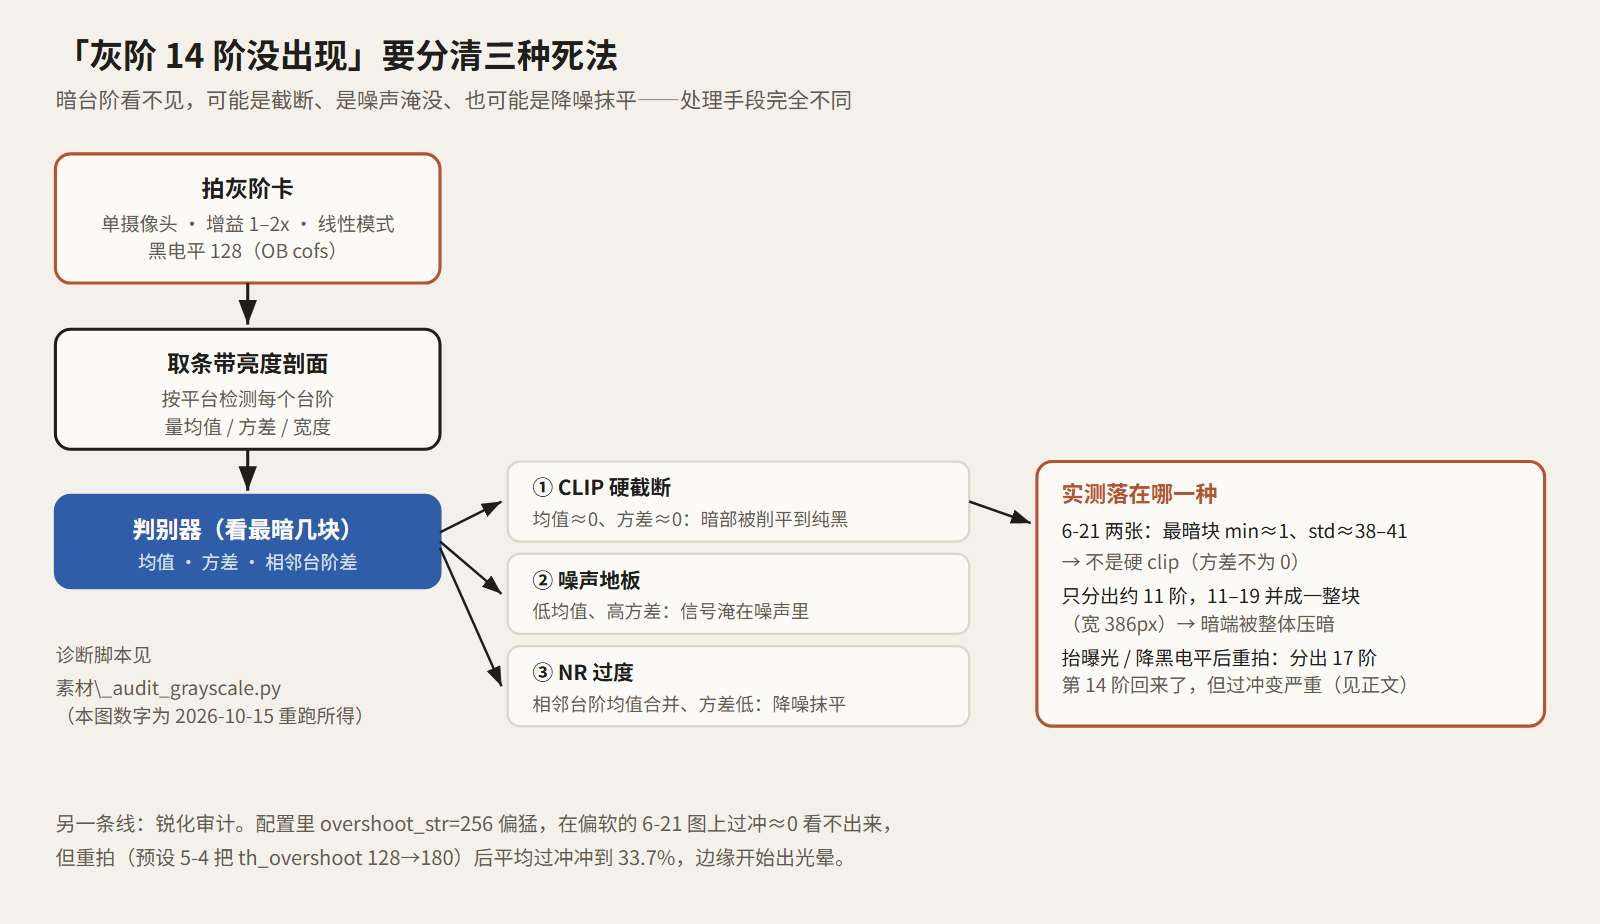Click the ③ NR 过度 heading
This screenshot has width=1600, height=924.
click(583, 672)
